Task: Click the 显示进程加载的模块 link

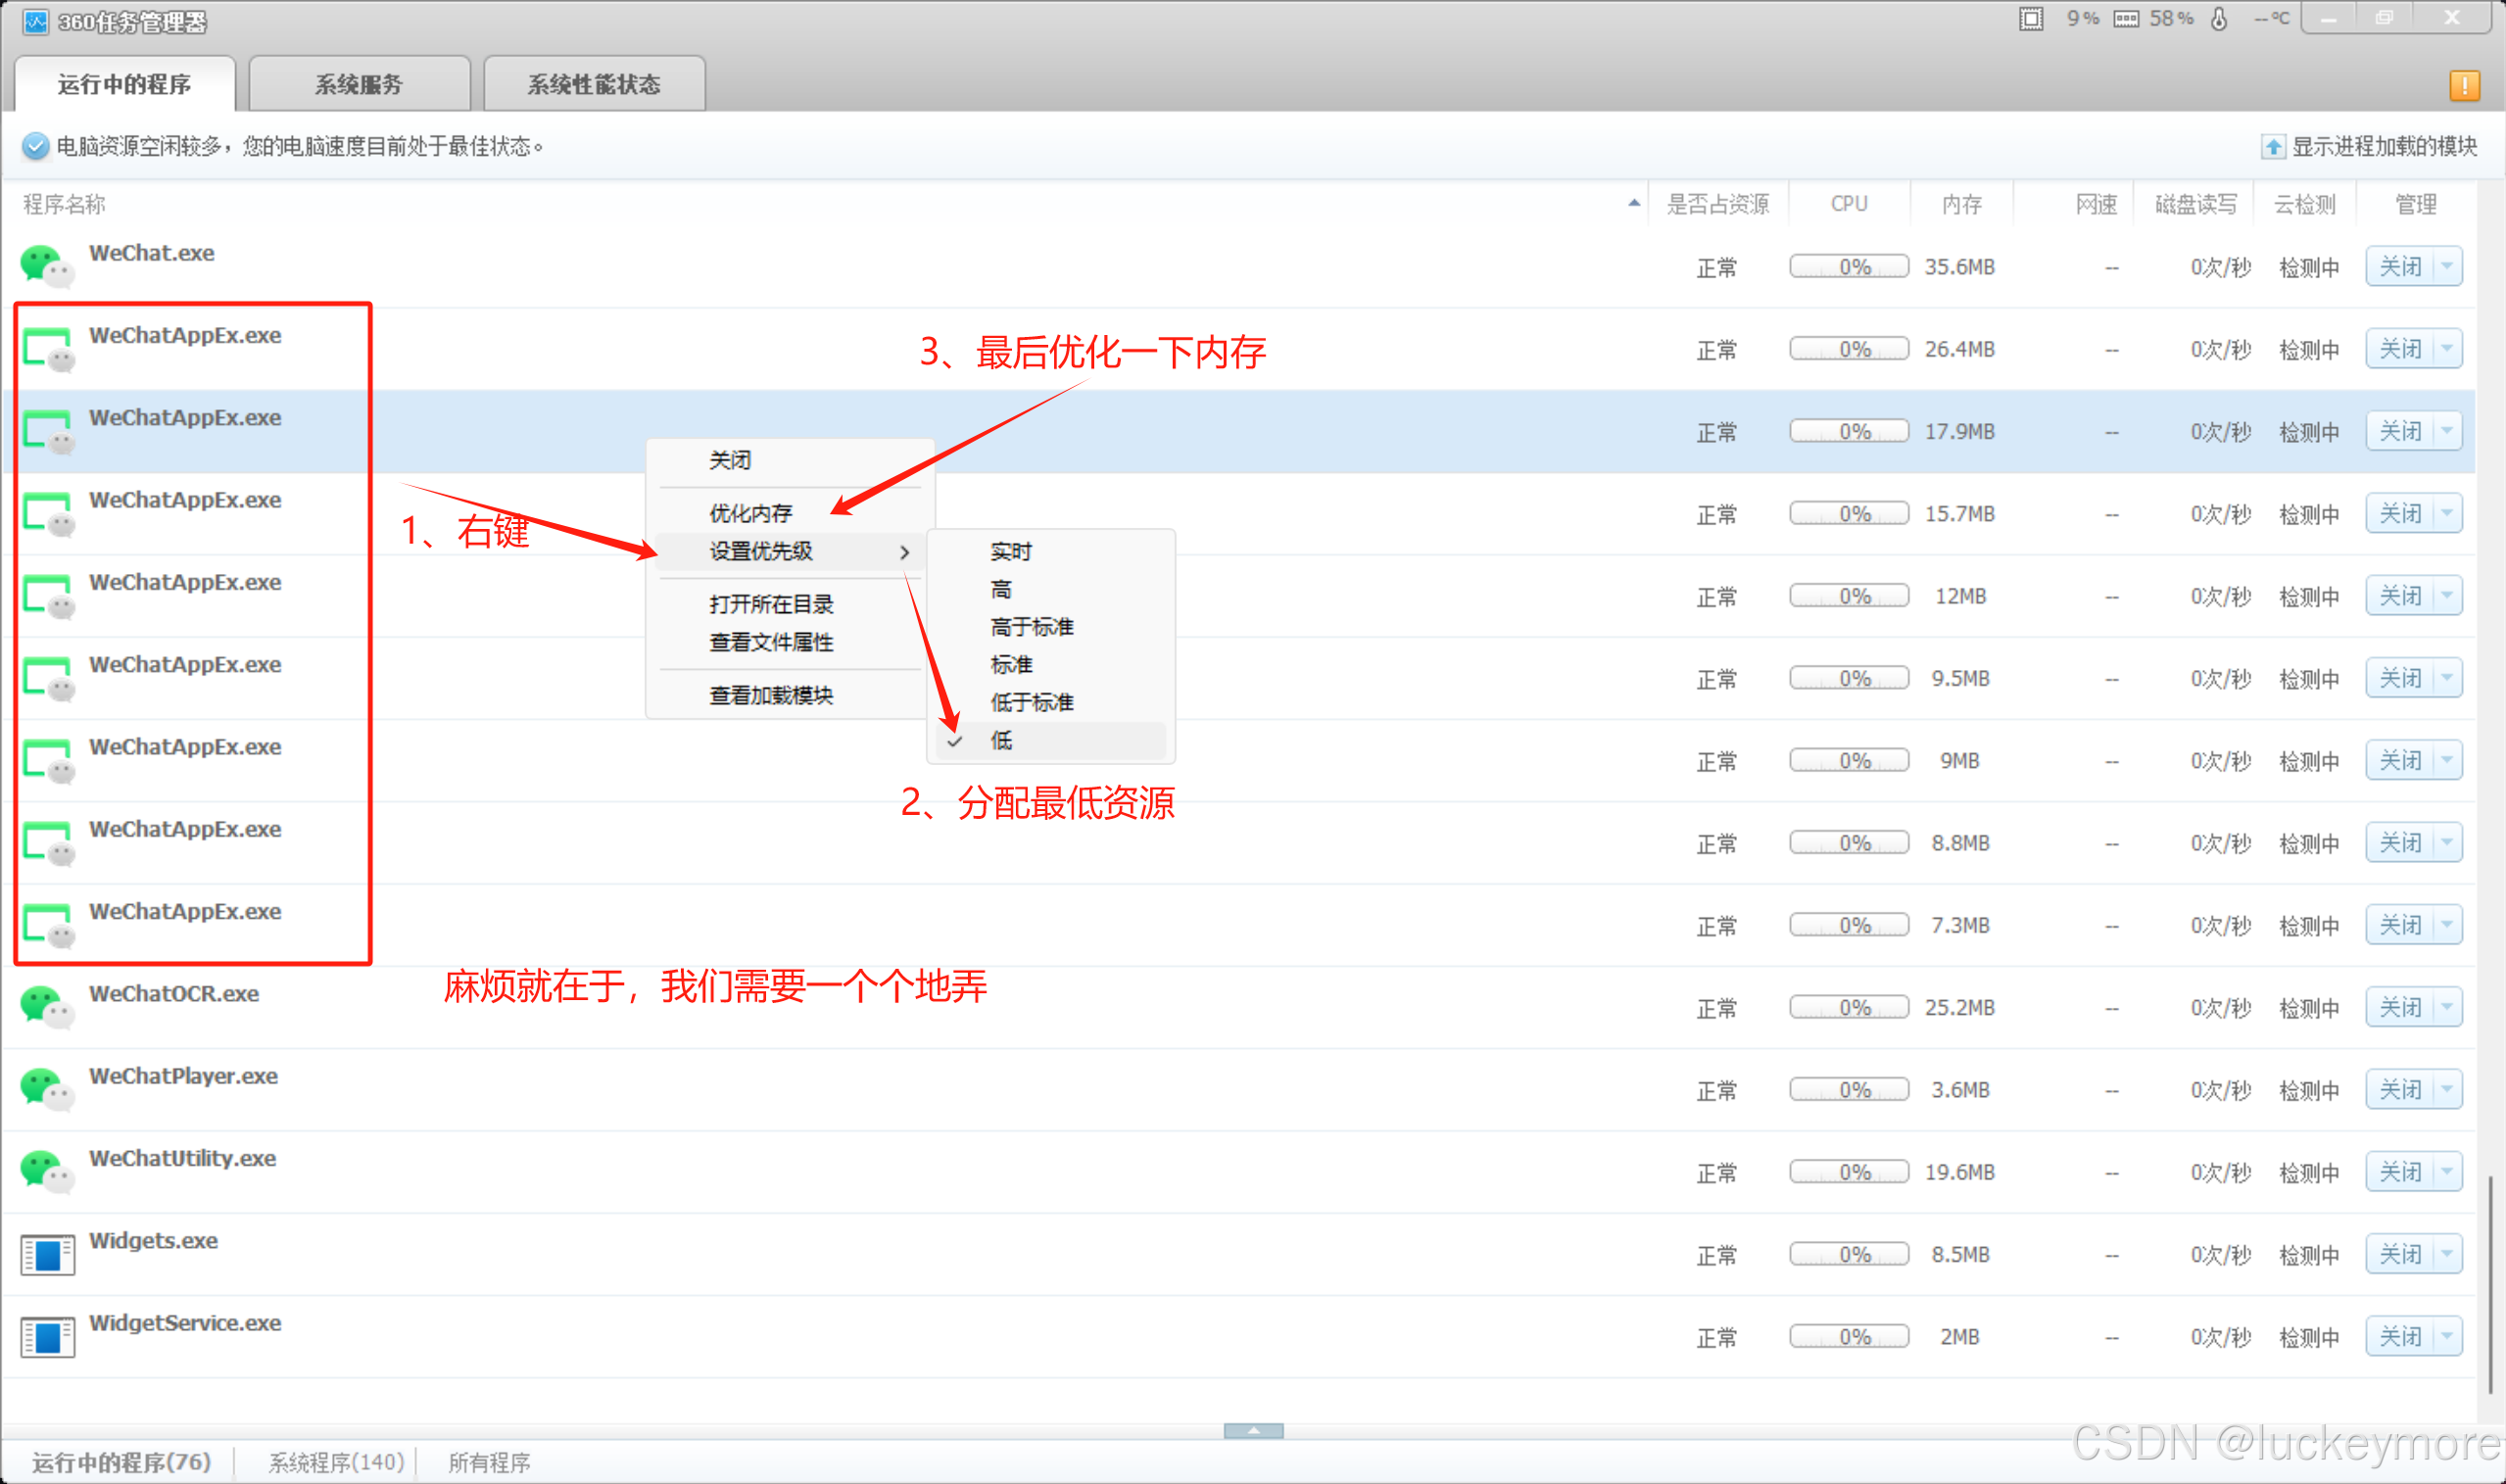Action: tap(2383, 146)
